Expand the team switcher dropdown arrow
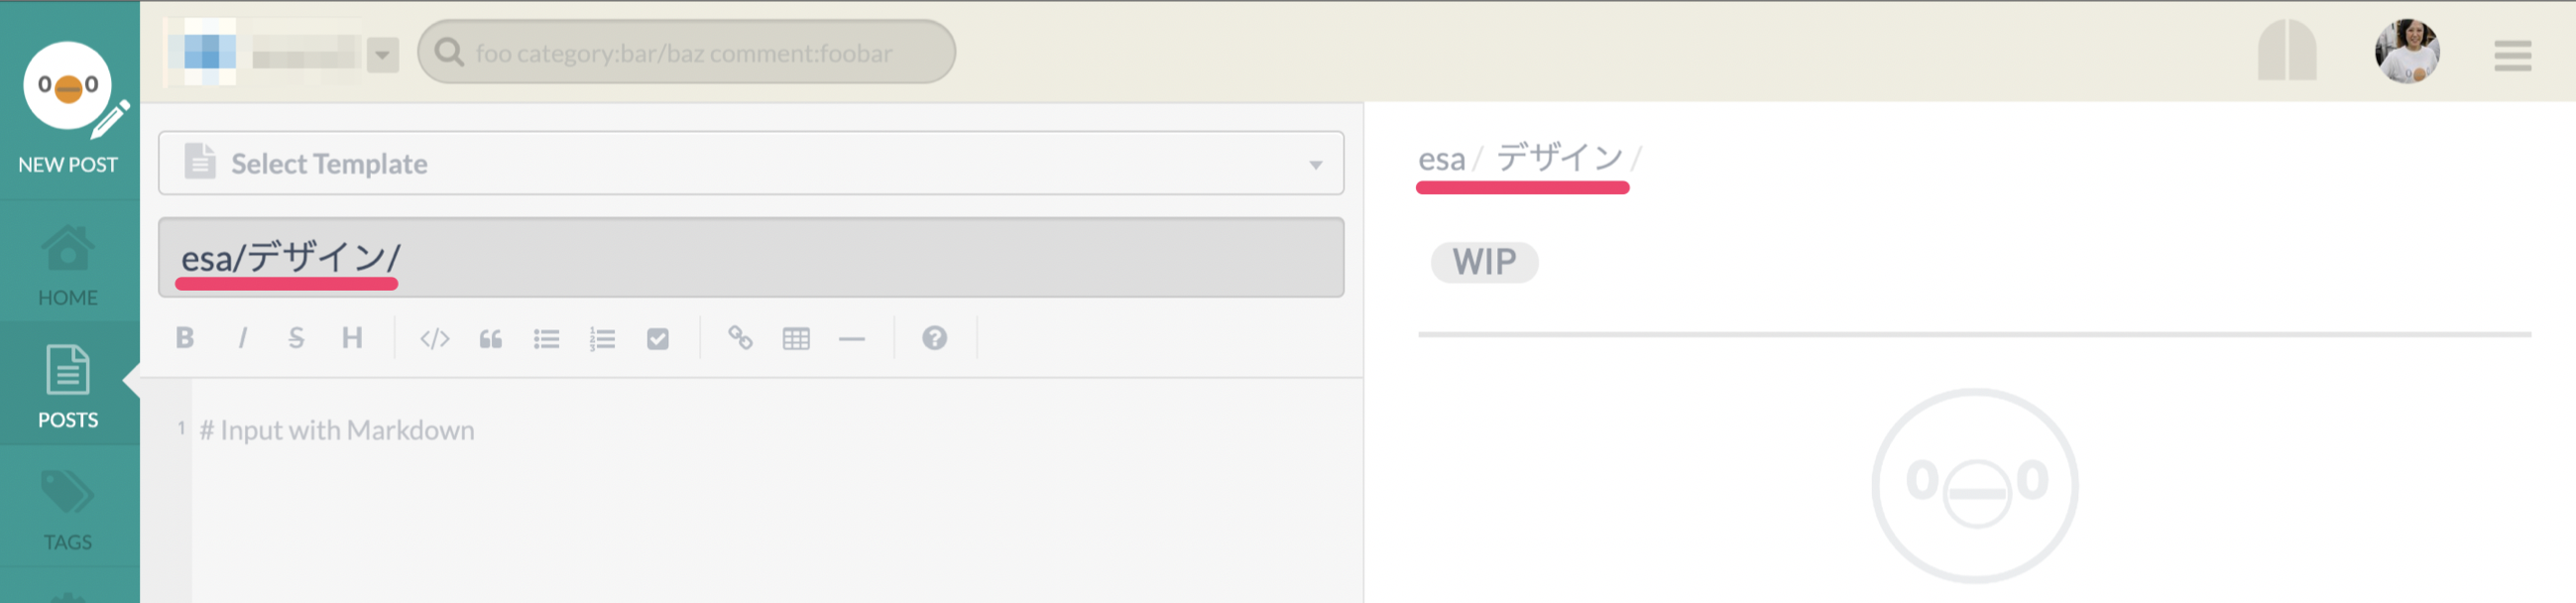2576x603 pixels. [383, 54]
